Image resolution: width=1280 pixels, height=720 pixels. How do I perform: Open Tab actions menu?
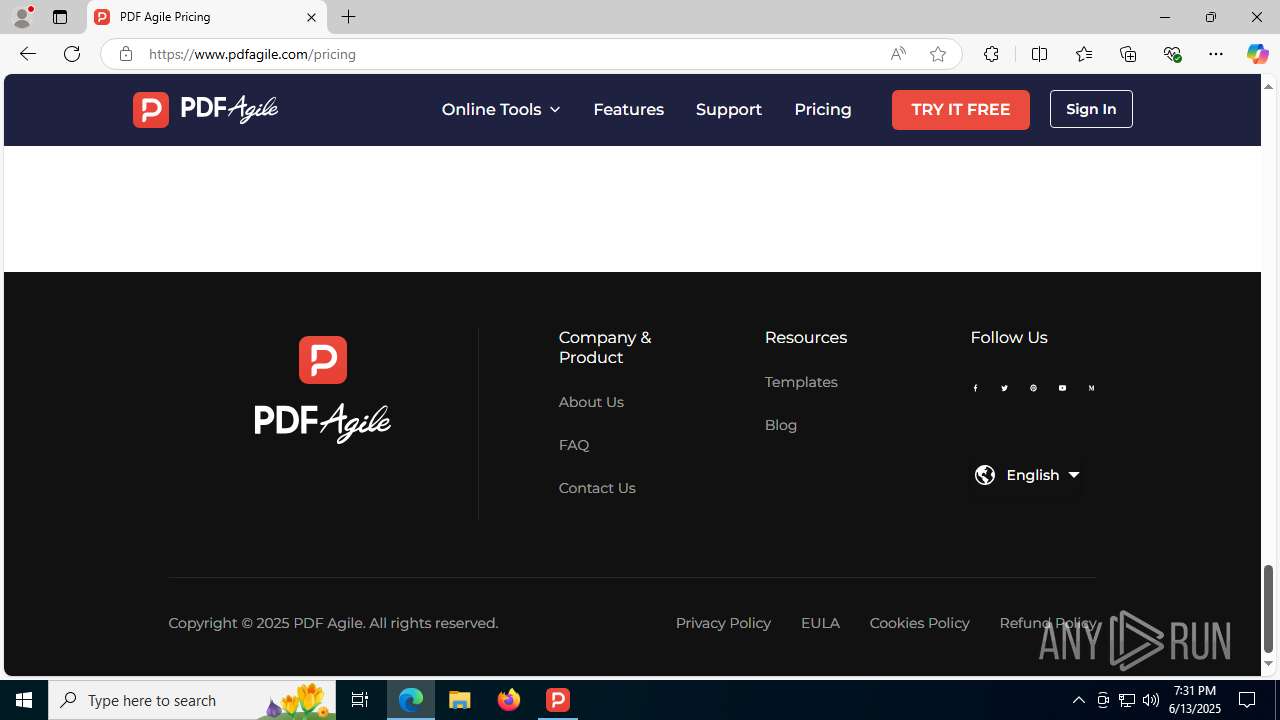60,17
